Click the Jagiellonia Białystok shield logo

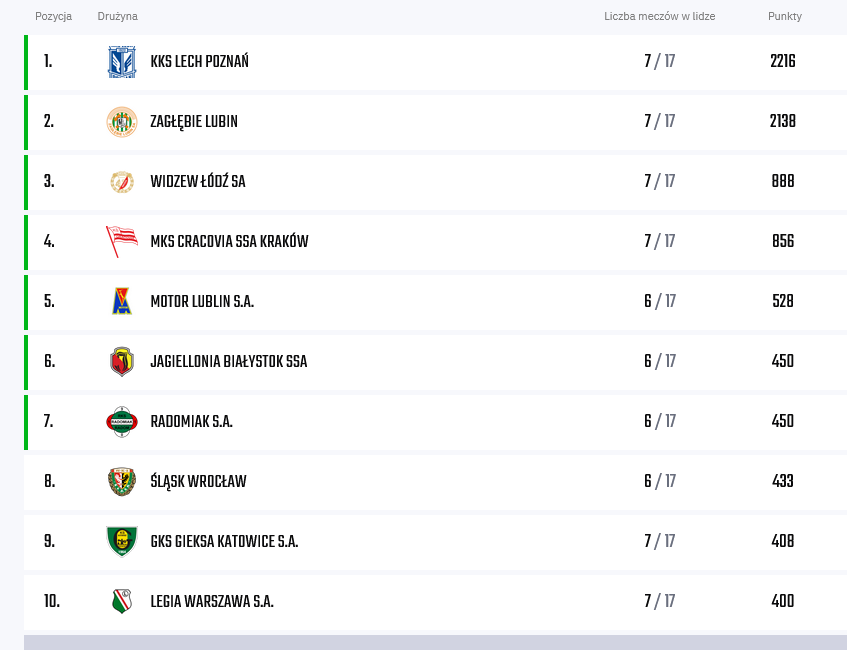pos(122,361)
